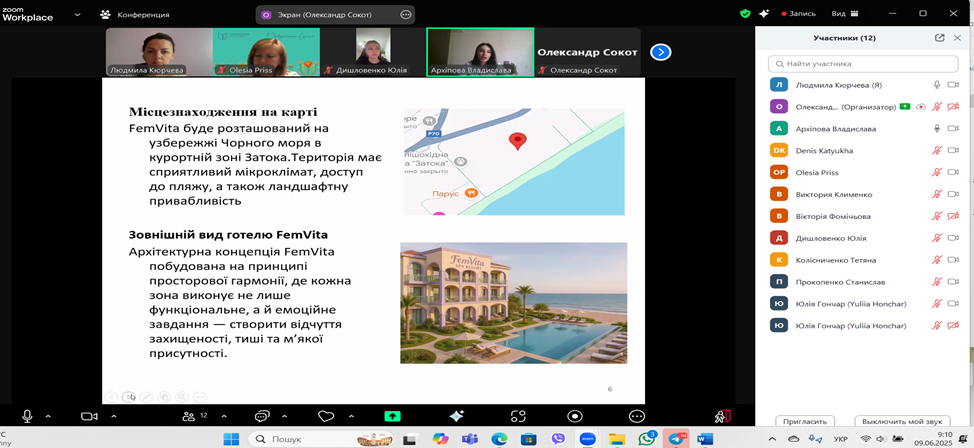Open the More options ellipsis in bottom toolbar
This screenshot has width=974, height=448.
pos(636,416)
